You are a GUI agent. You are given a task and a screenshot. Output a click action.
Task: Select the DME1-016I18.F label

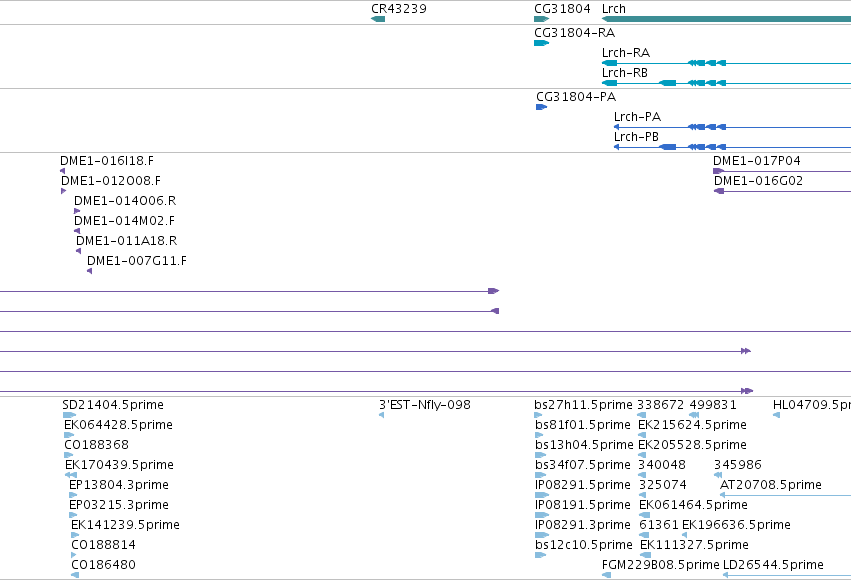107,161
